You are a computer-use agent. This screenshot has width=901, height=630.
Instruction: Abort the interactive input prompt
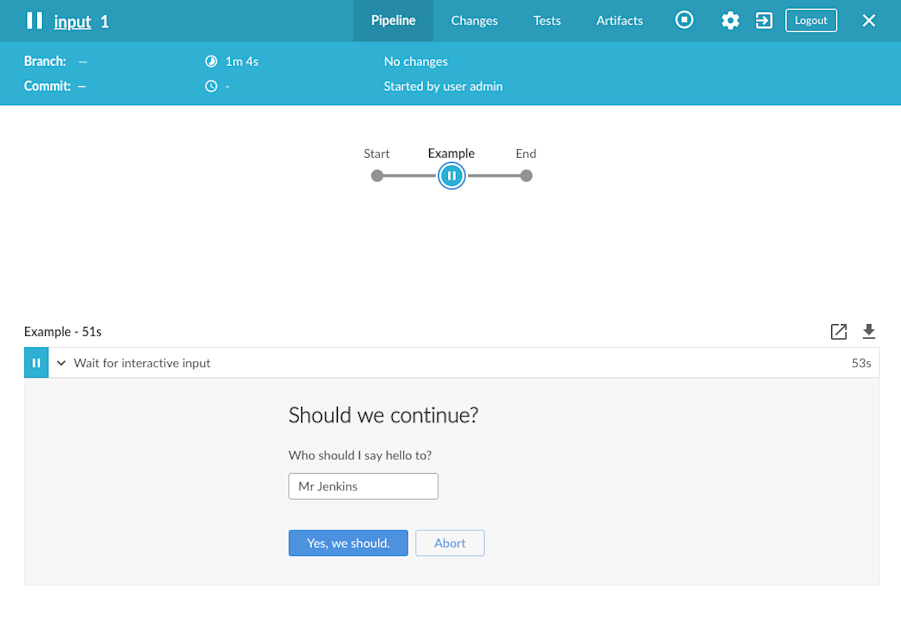449,542
